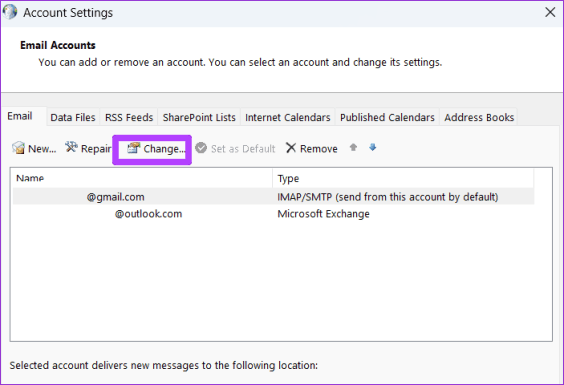Select the @gmail.com account row
Image resolution: width=564 pixels, height=385 pixels.
tap(273, 197)
